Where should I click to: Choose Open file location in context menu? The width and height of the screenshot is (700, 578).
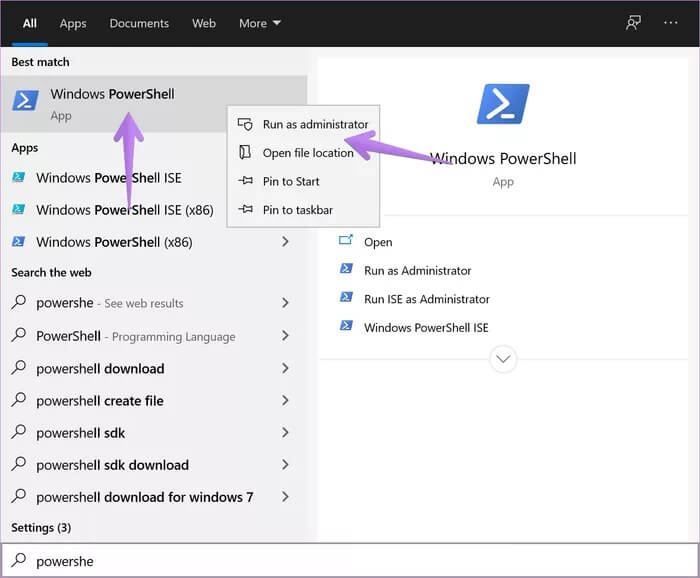pyautogui.click(x=304, y=153)
